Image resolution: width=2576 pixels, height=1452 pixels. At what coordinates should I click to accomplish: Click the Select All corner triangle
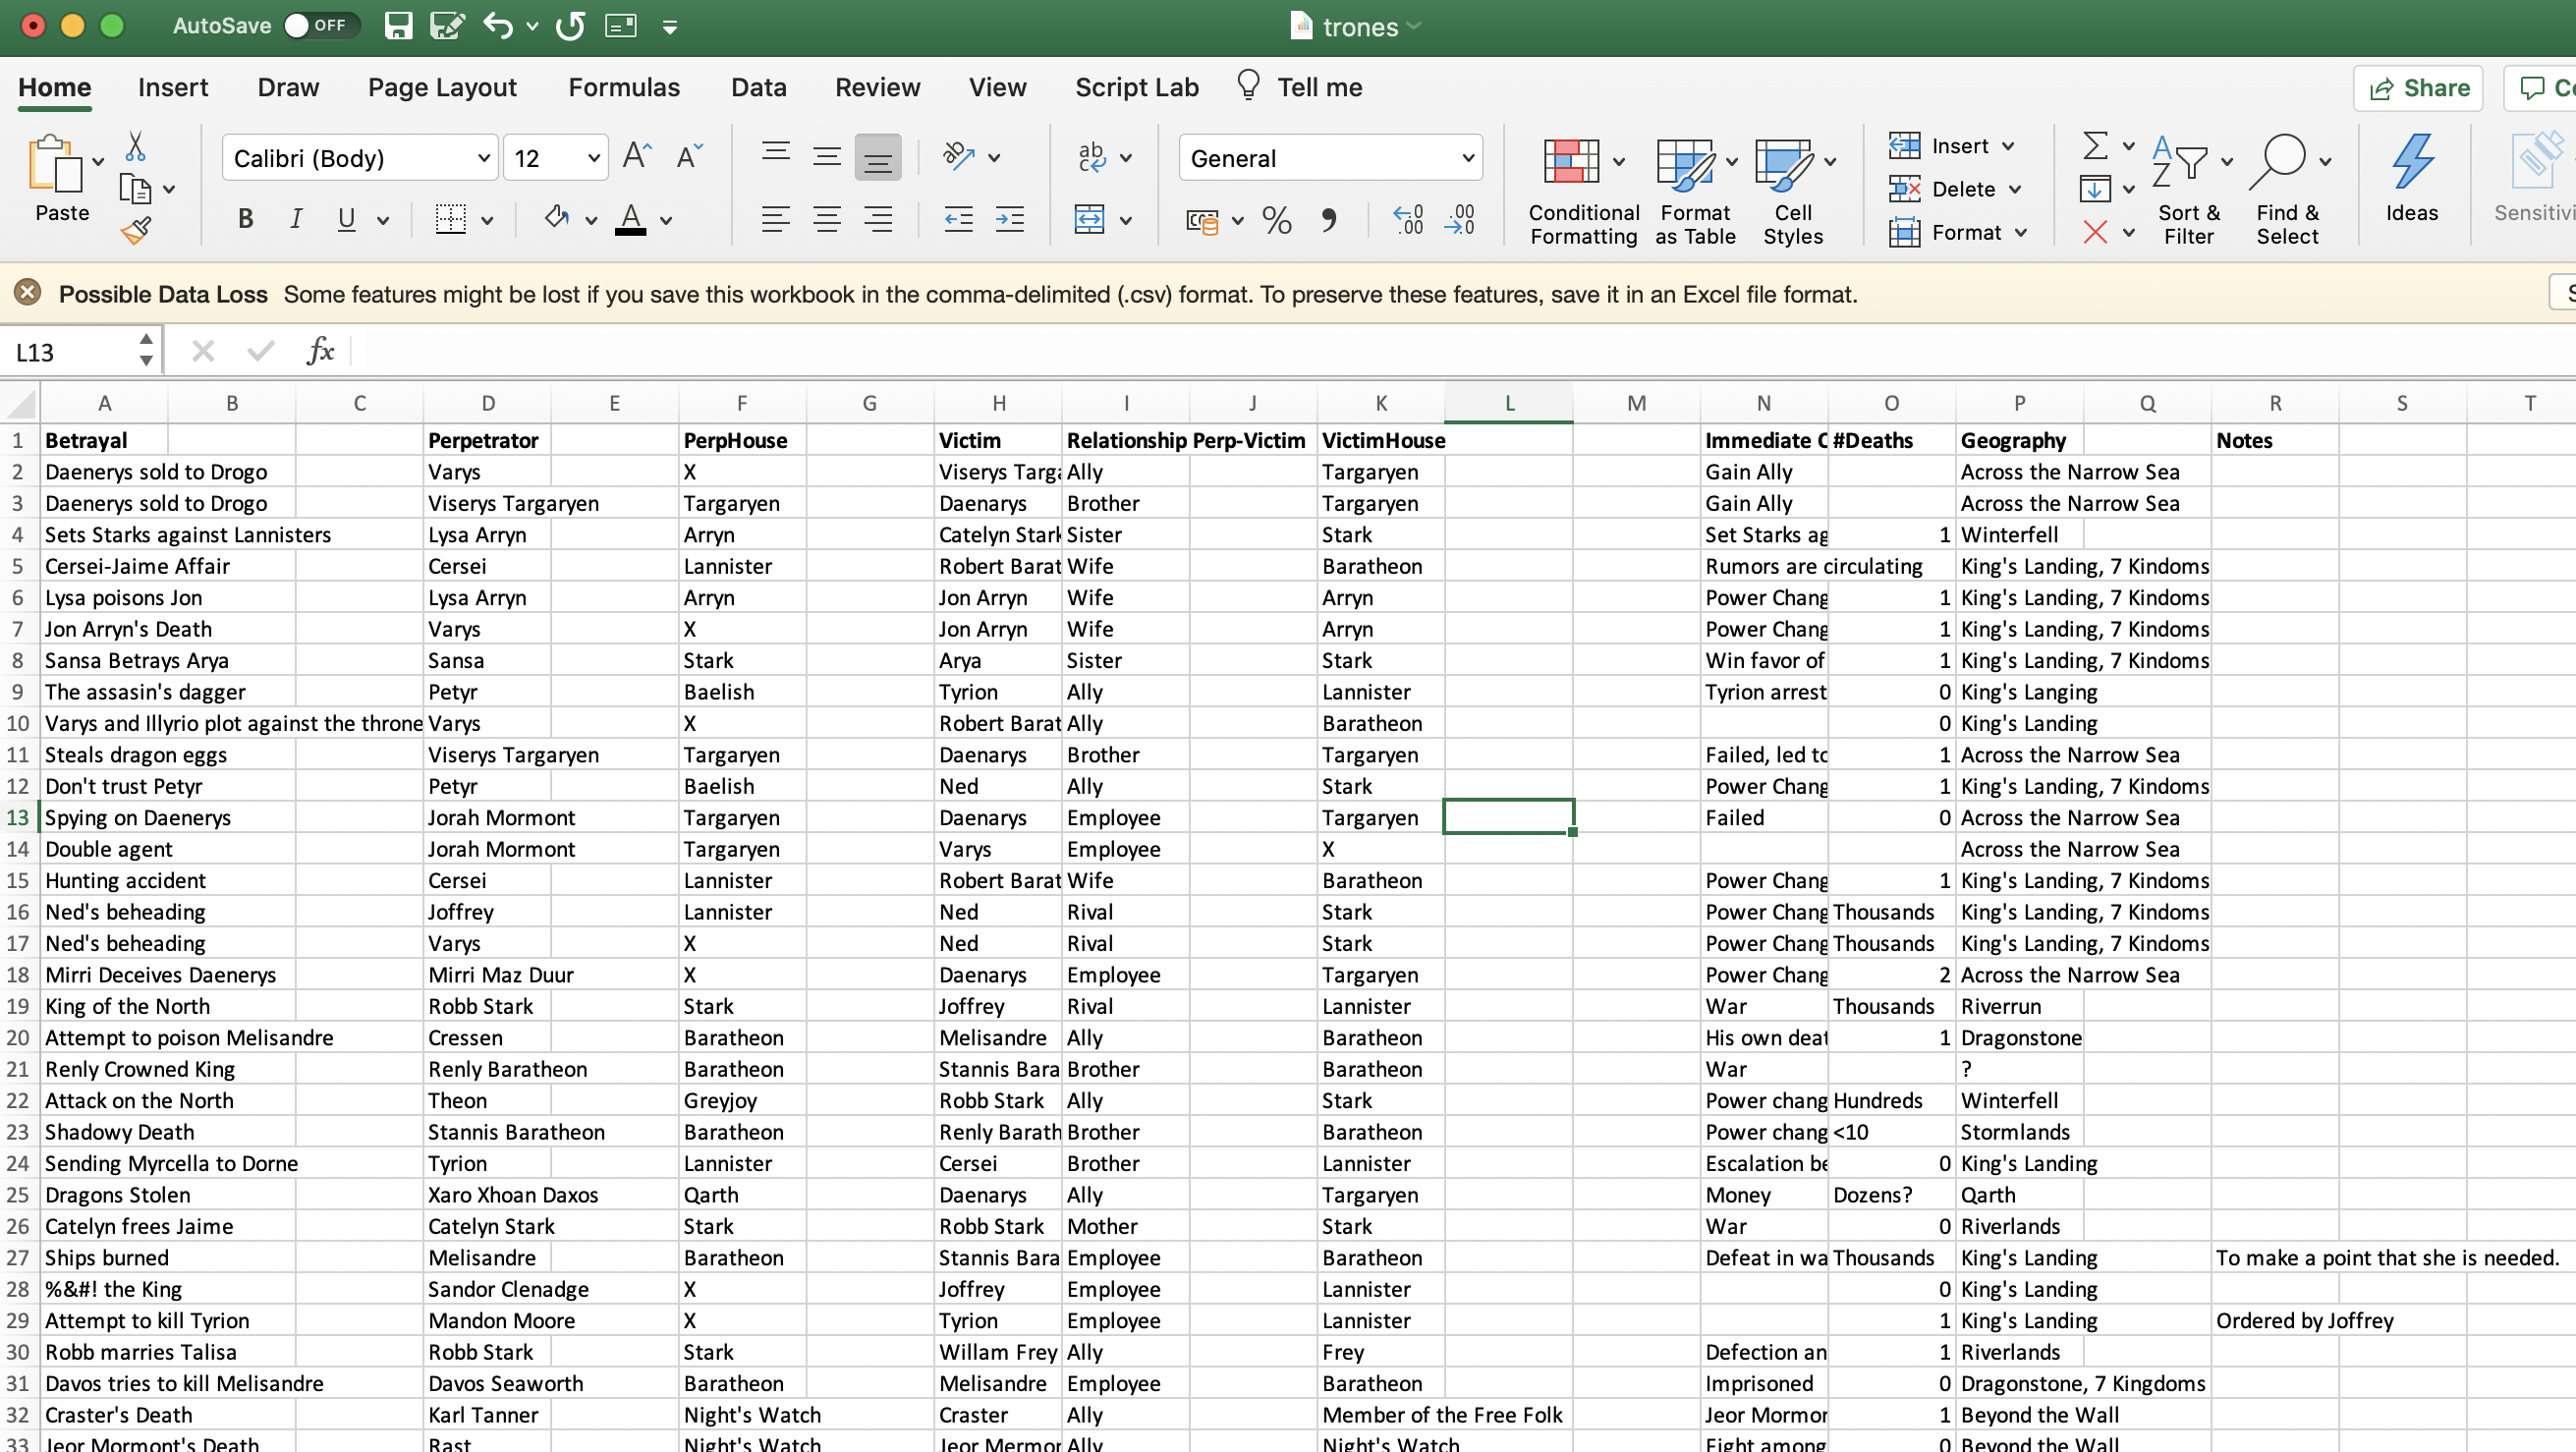(x=21, y=404)
